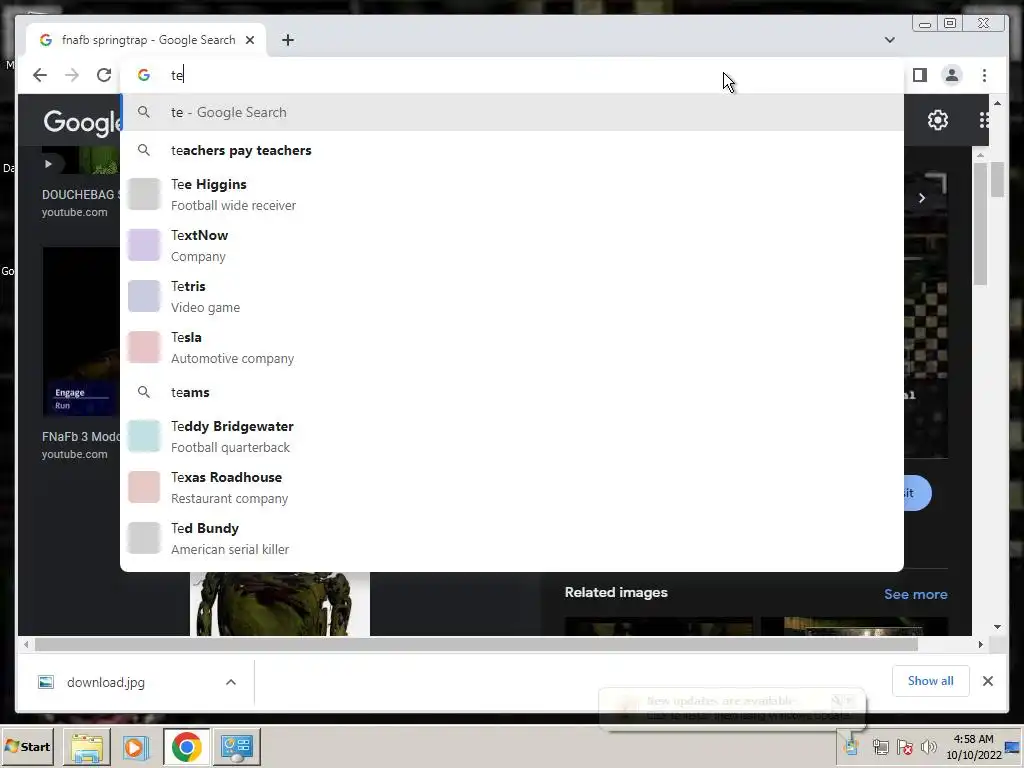Click the action center flag icon

[904, 747]
